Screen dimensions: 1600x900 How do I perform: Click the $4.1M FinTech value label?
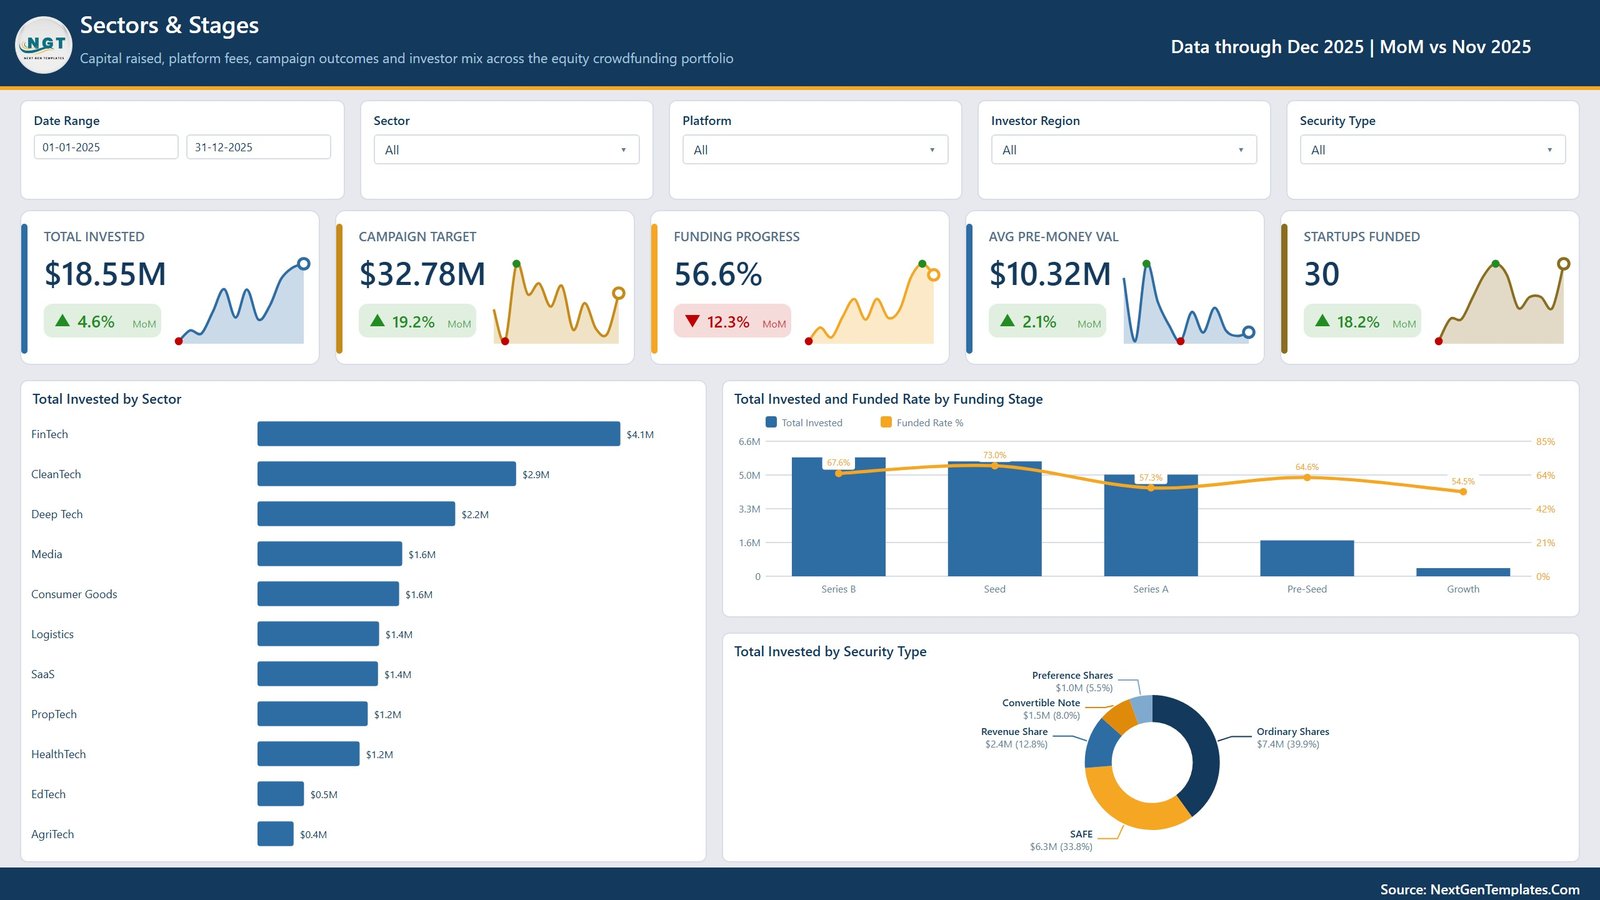[640, 435]
